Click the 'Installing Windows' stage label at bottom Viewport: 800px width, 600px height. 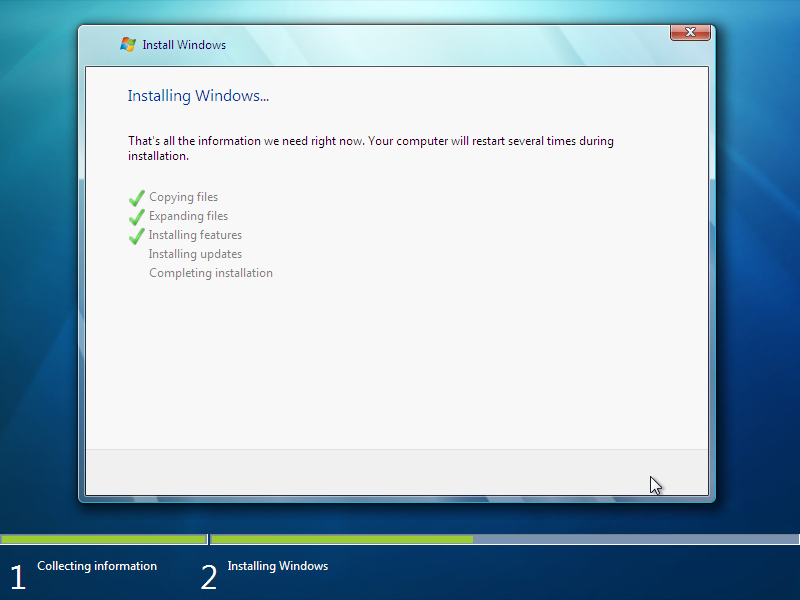pyautogui.click(x=278, y=566)
